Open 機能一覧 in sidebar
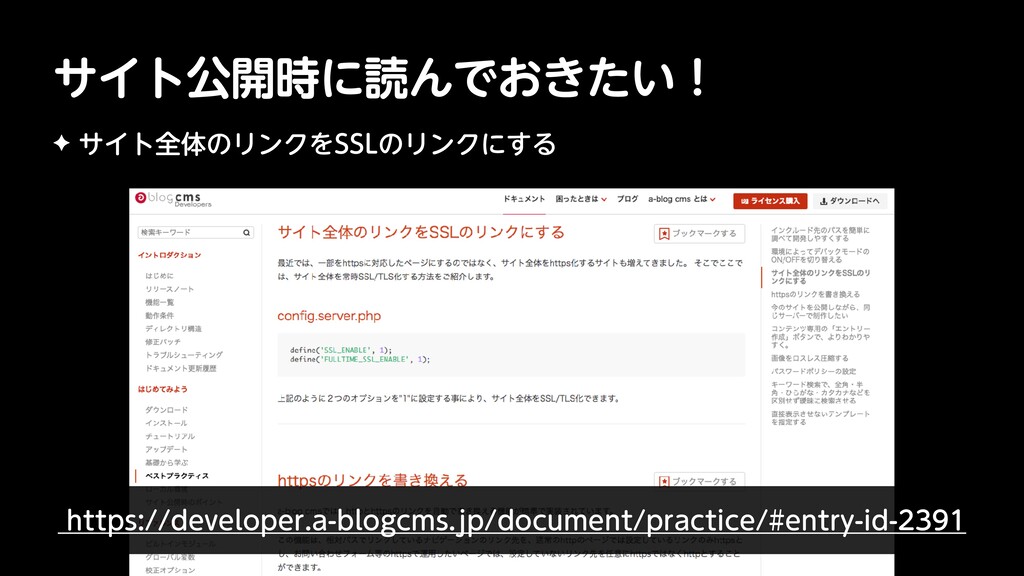This screenshot has width=1024, height=576. 159,302
